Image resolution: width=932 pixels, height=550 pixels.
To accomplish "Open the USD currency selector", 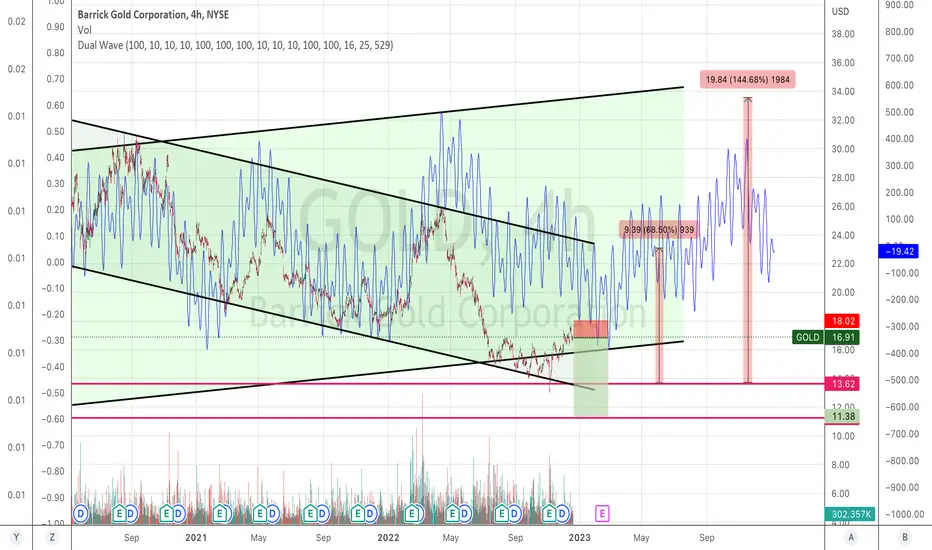I will [x=840, y=11].
